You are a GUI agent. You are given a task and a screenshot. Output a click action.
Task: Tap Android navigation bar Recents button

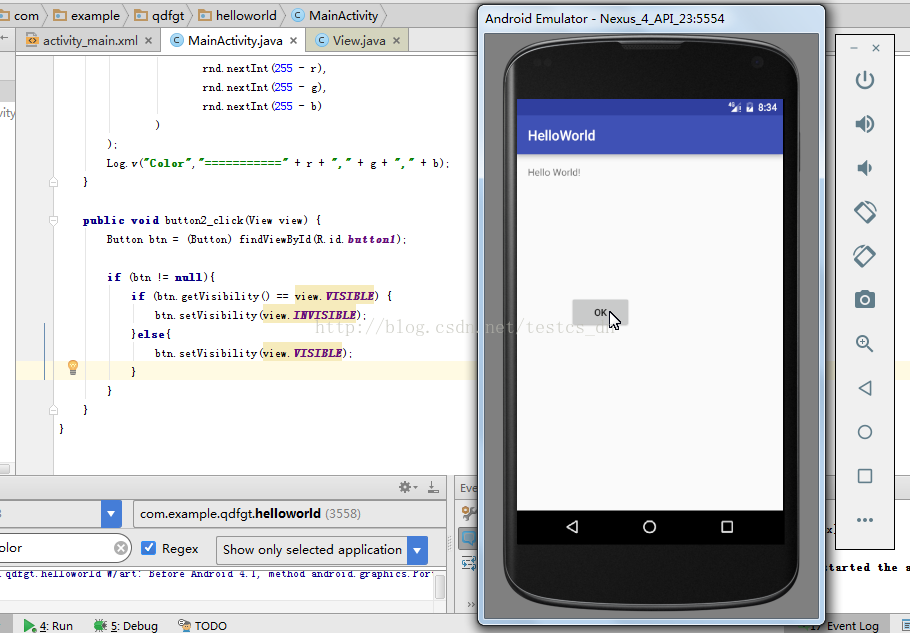[727, 527]
